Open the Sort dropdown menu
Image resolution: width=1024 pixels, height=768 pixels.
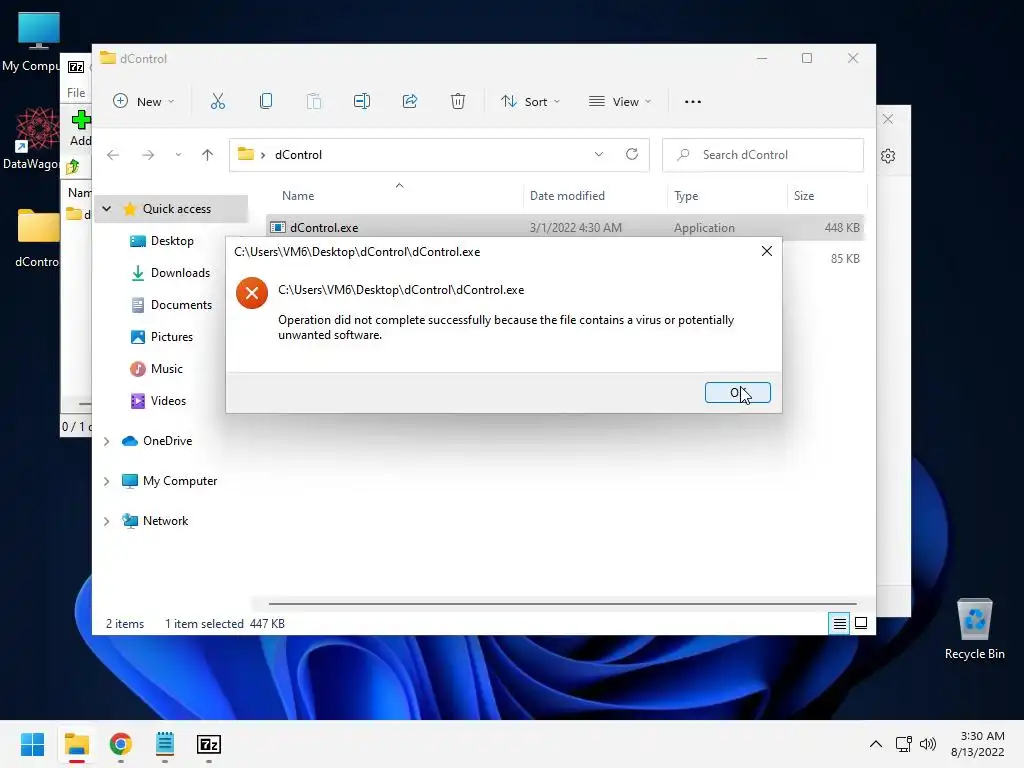530,101
